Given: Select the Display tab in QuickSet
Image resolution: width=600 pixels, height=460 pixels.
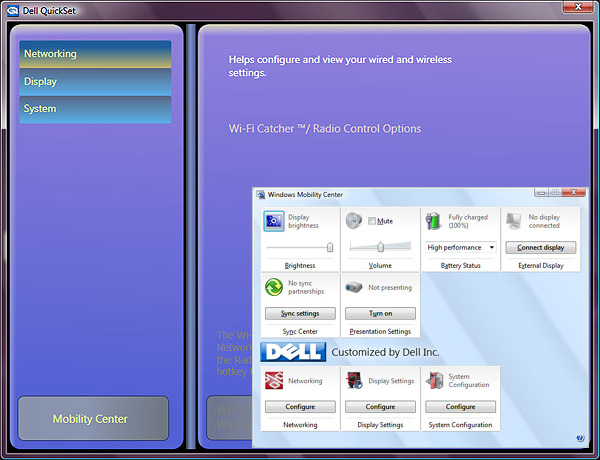Looking at the screenshot, I should [95, 82].
